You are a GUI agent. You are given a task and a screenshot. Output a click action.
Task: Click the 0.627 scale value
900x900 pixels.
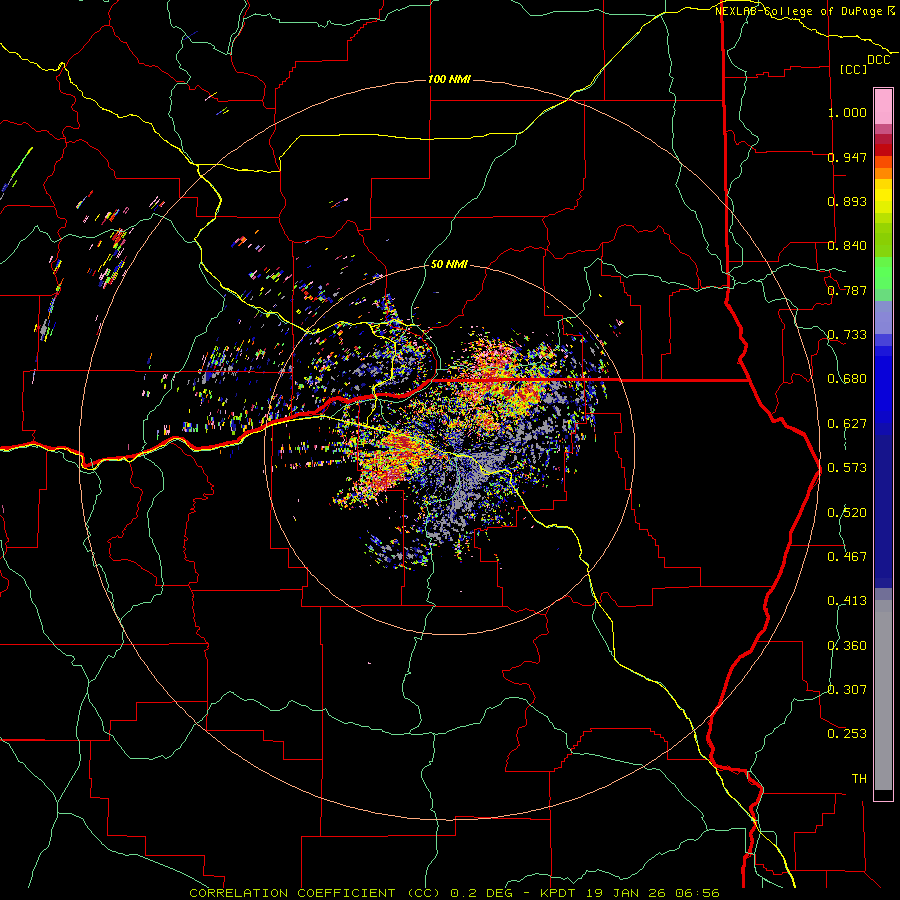pos(847,424)
